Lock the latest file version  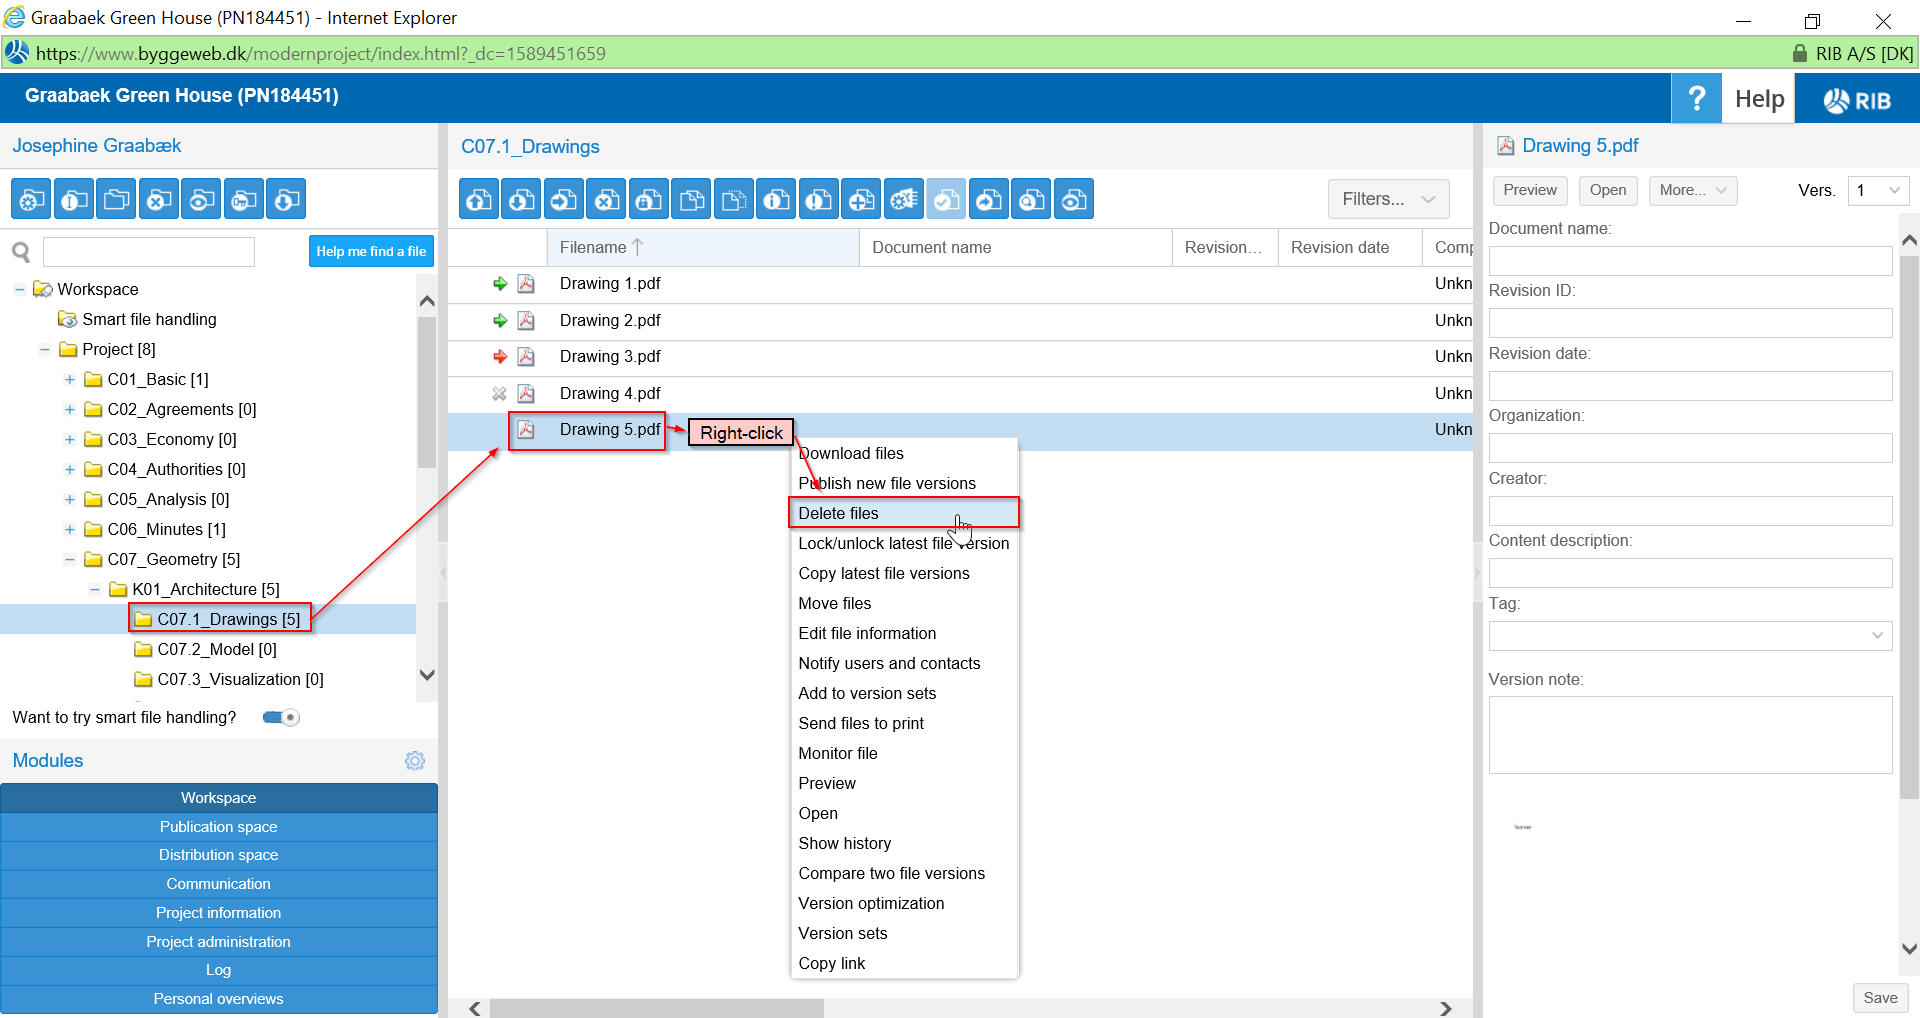[648, 199]
